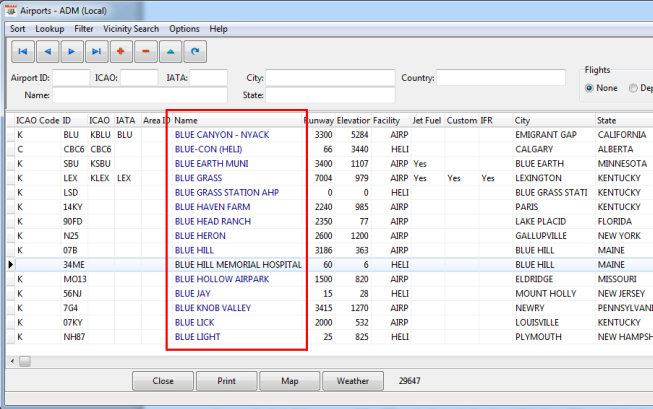653x409 pixels.
Task: Focus the State input field
Action: point(330,95)
